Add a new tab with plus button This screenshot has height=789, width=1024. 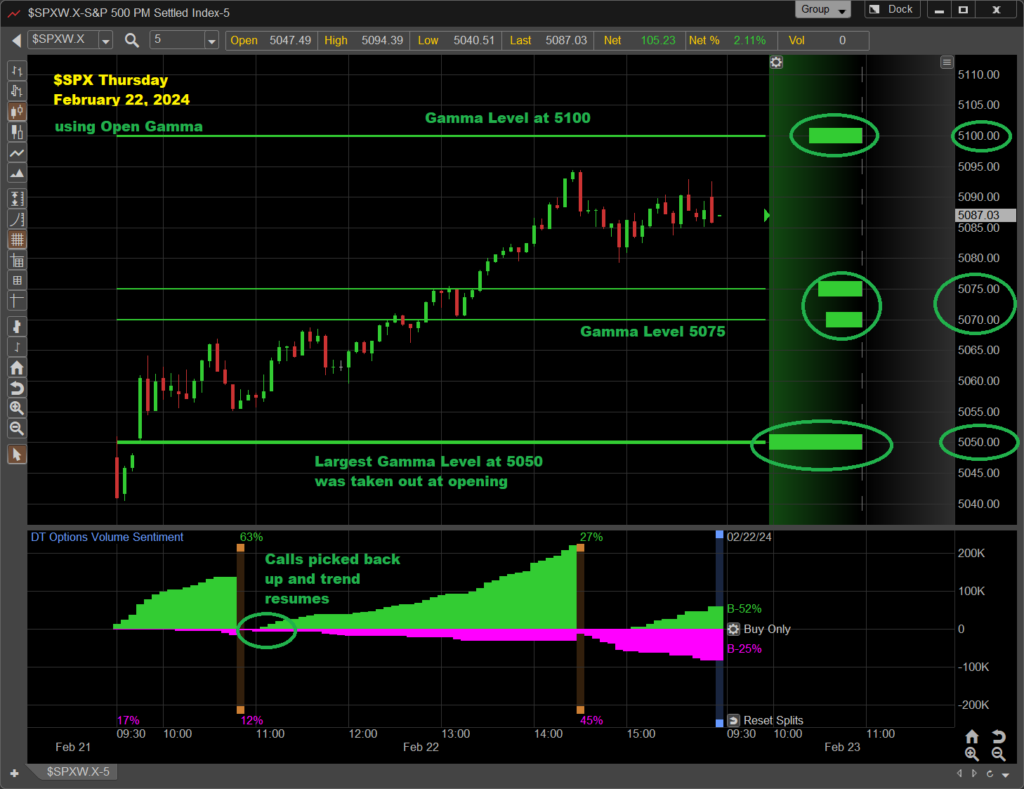[13, 772]
